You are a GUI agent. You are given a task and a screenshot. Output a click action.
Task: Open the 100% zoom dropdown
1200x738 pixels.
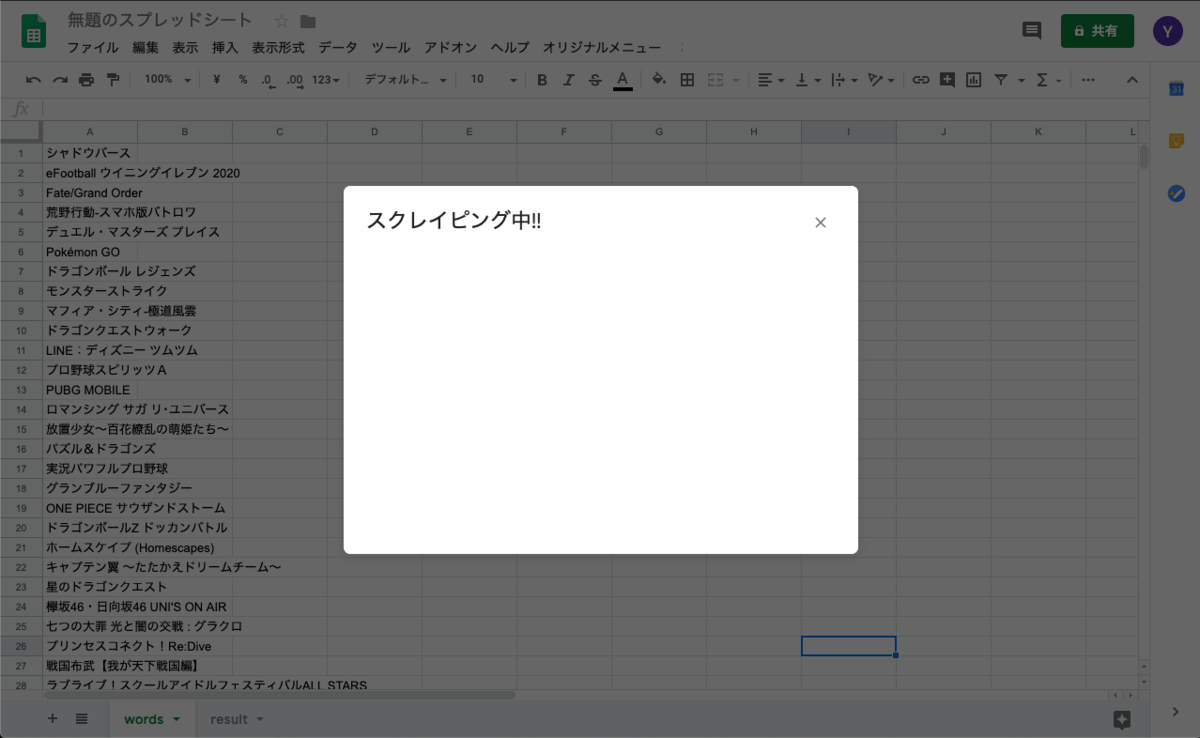pos(166,80)
